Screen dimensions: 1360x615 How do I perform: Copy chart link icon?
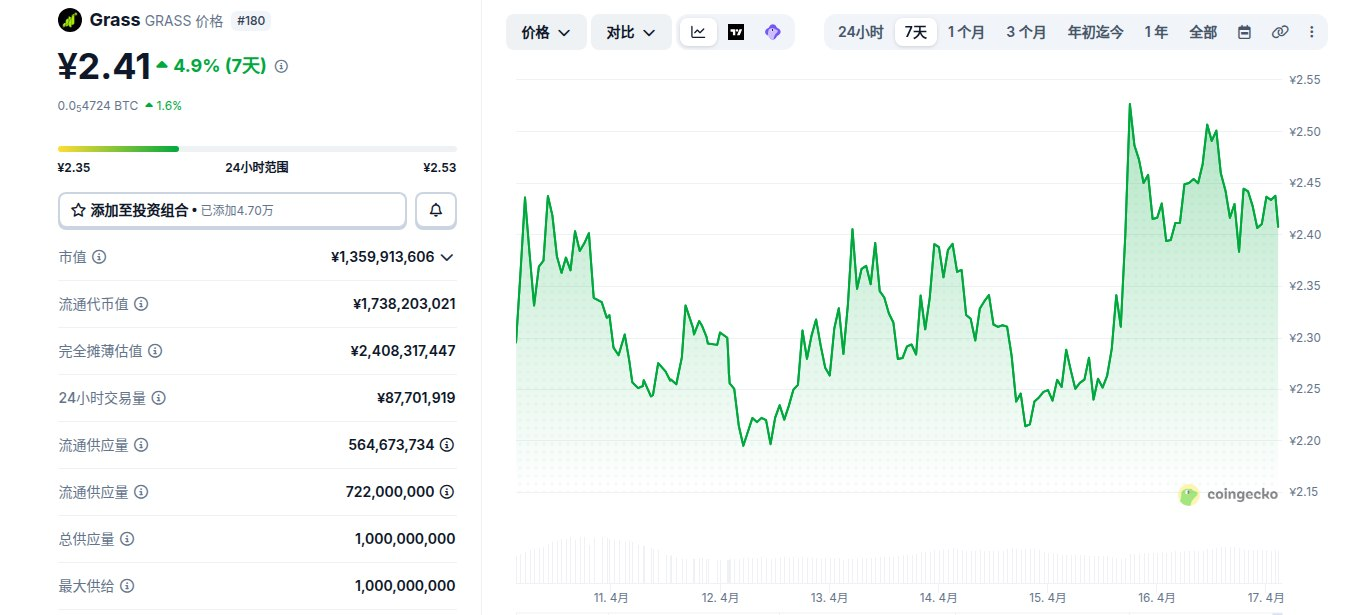tap(1280, 32)
